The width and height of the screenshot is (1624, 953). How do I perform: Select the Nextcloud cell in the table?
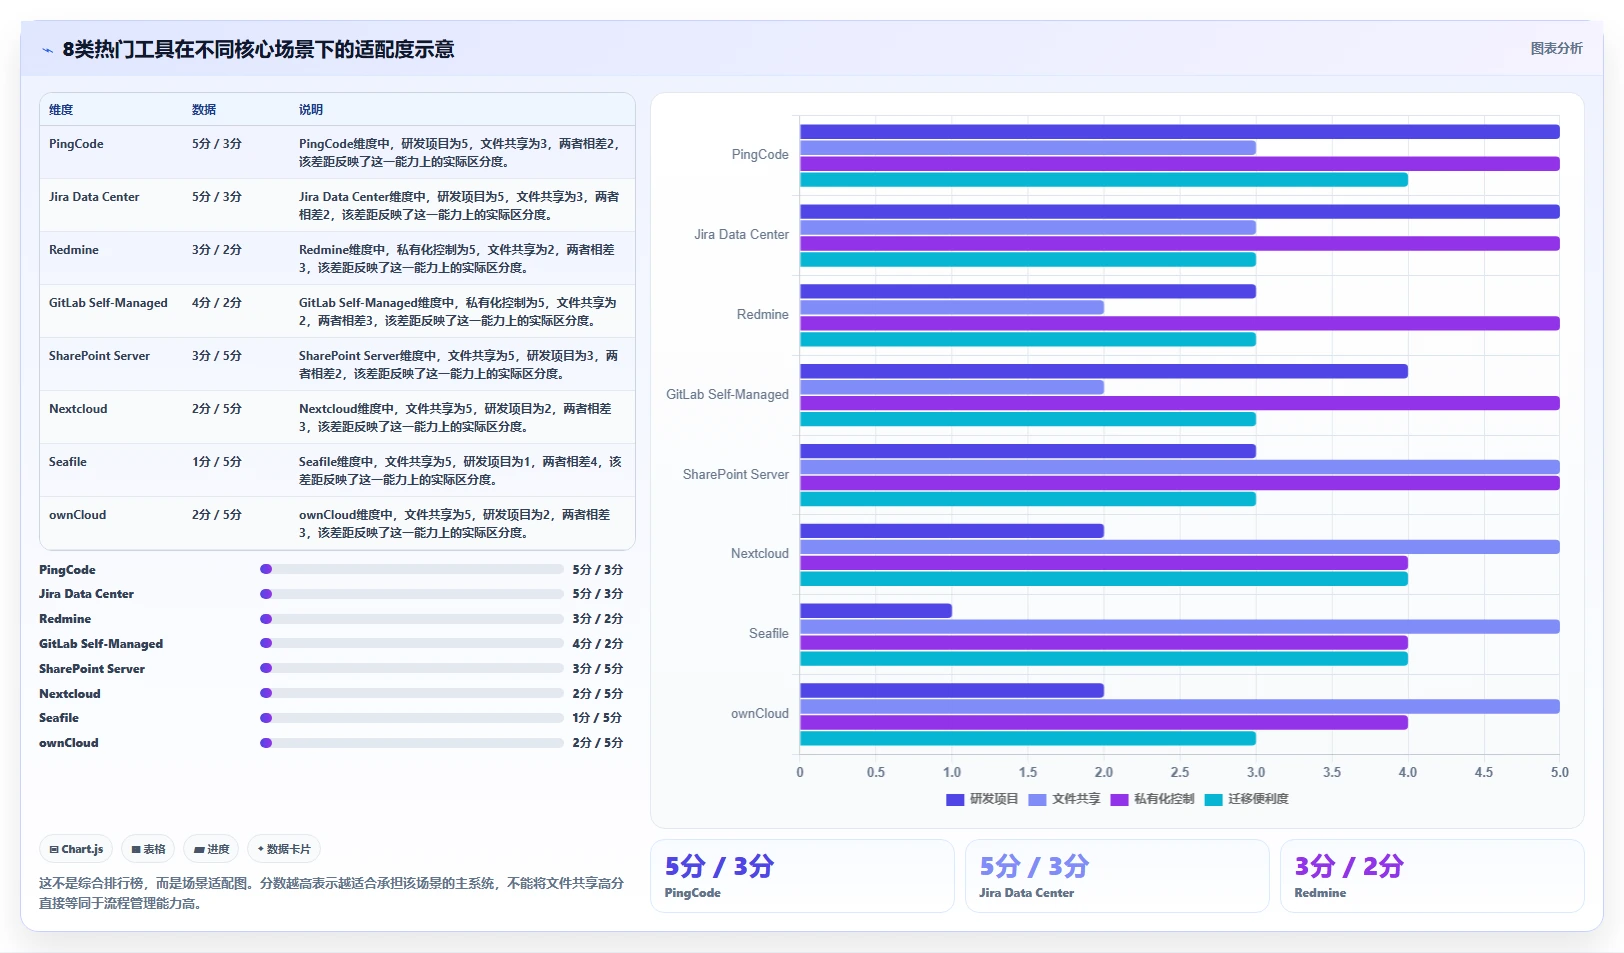pos(78,409)
